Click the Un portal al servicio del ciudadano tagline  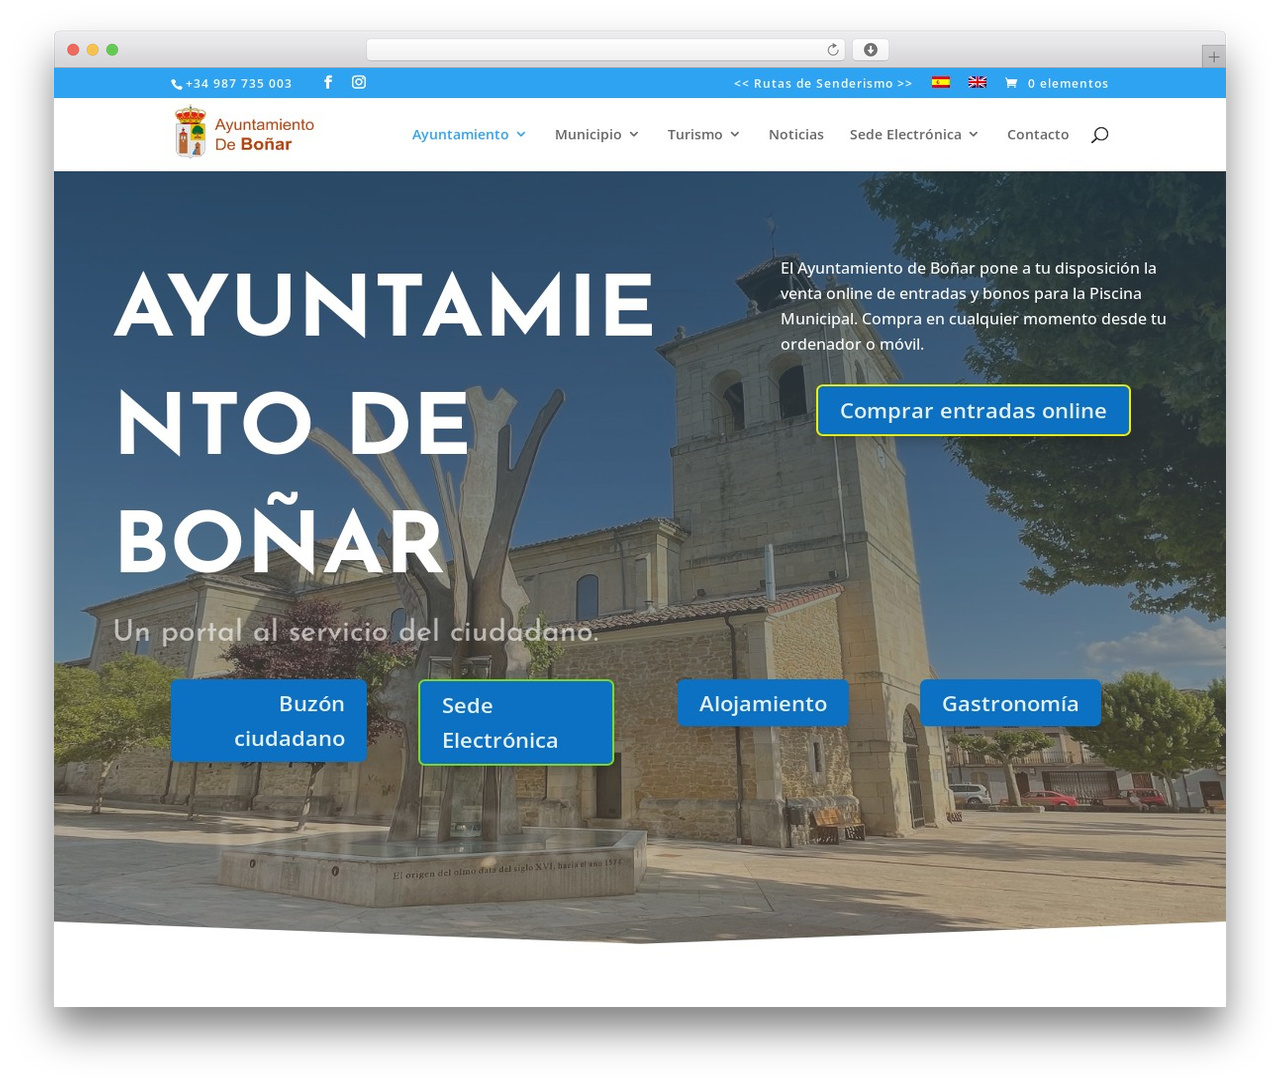tap(356, 631)
